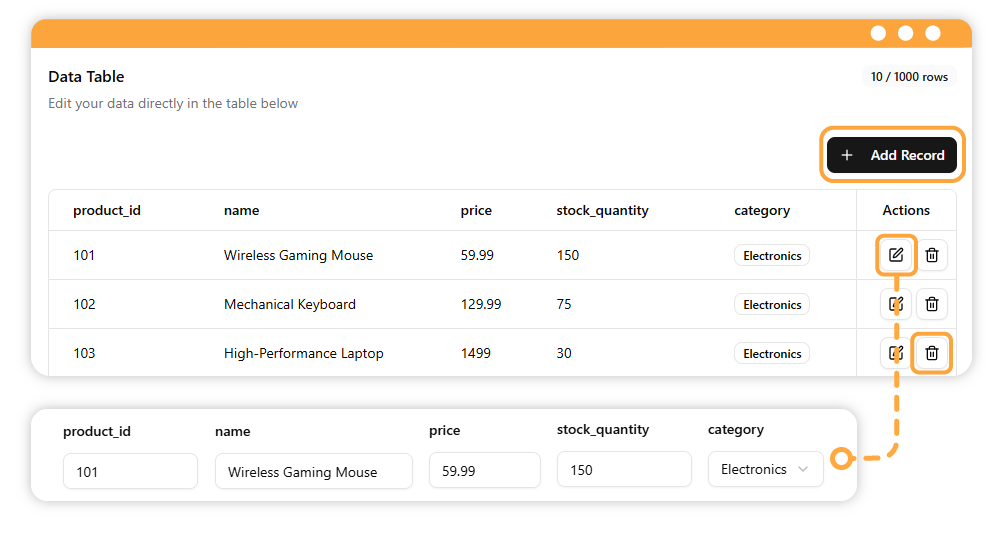Click the name field with Wireless Gaming Mouse
1004x536 pixels.
click(313, 471)
